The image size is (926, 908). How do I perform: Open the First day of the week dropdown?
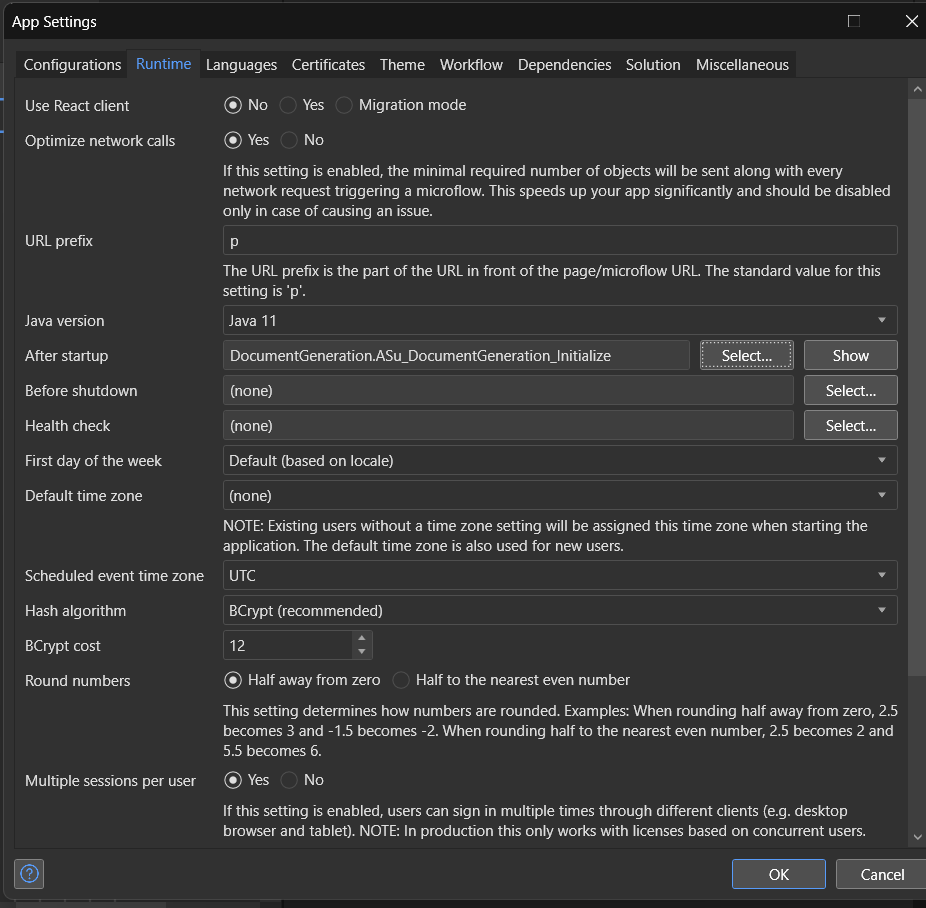(x=881, y=460)
